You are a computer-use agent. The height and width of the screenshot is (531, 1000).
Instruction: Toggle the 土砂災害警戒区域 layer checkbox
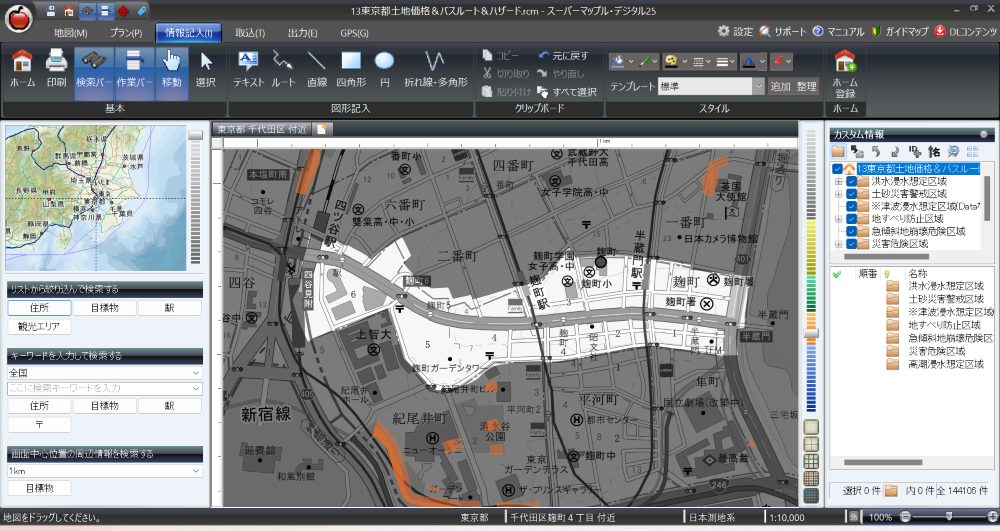[851, 194]
